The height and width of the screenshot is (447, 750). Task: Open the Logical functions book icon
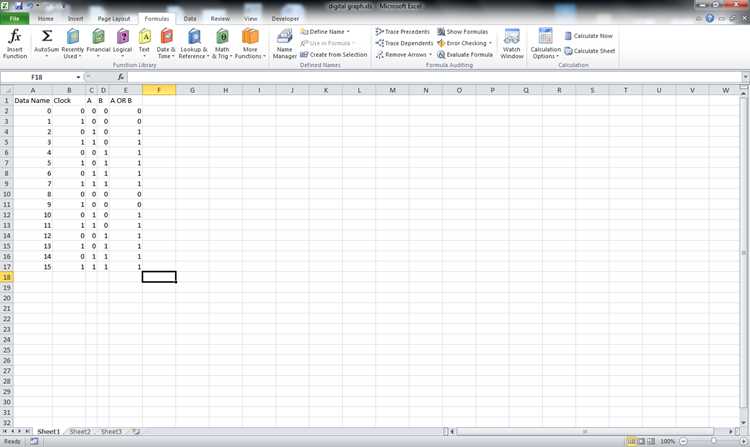pos(122,36)
